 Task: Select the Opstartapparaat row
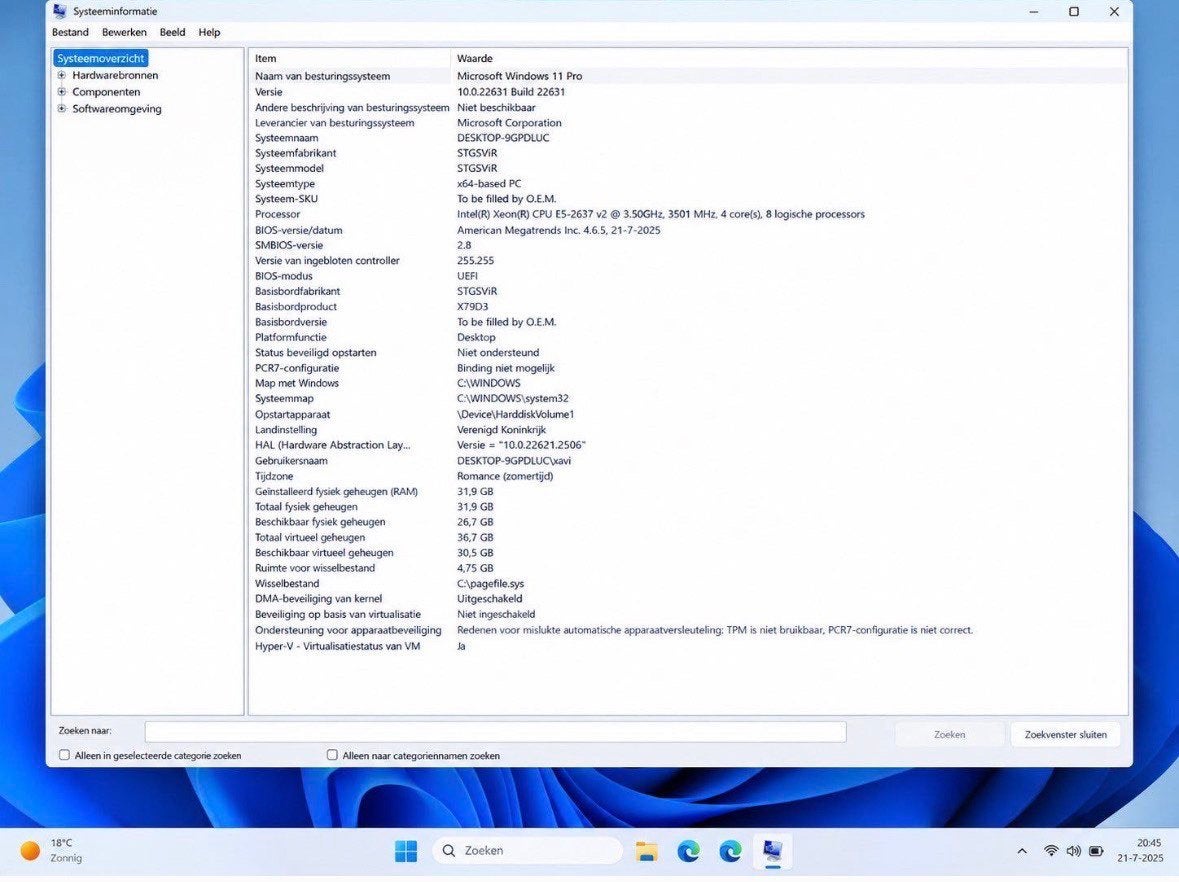tap(688, 414)
